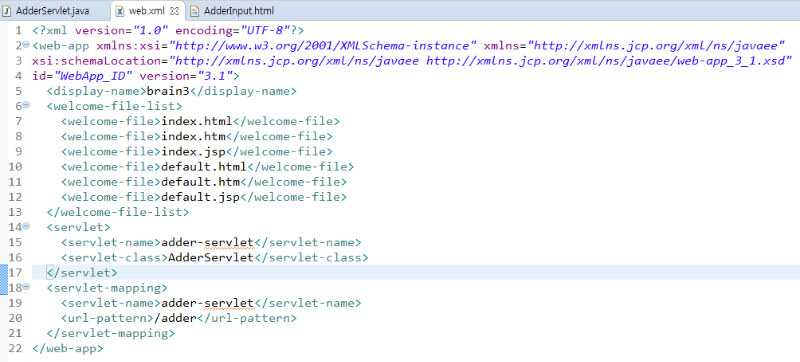The height and width of the screenshot is (362, 800).
Task: Click index.htm welcome-file value
Action: click(193, 137)
